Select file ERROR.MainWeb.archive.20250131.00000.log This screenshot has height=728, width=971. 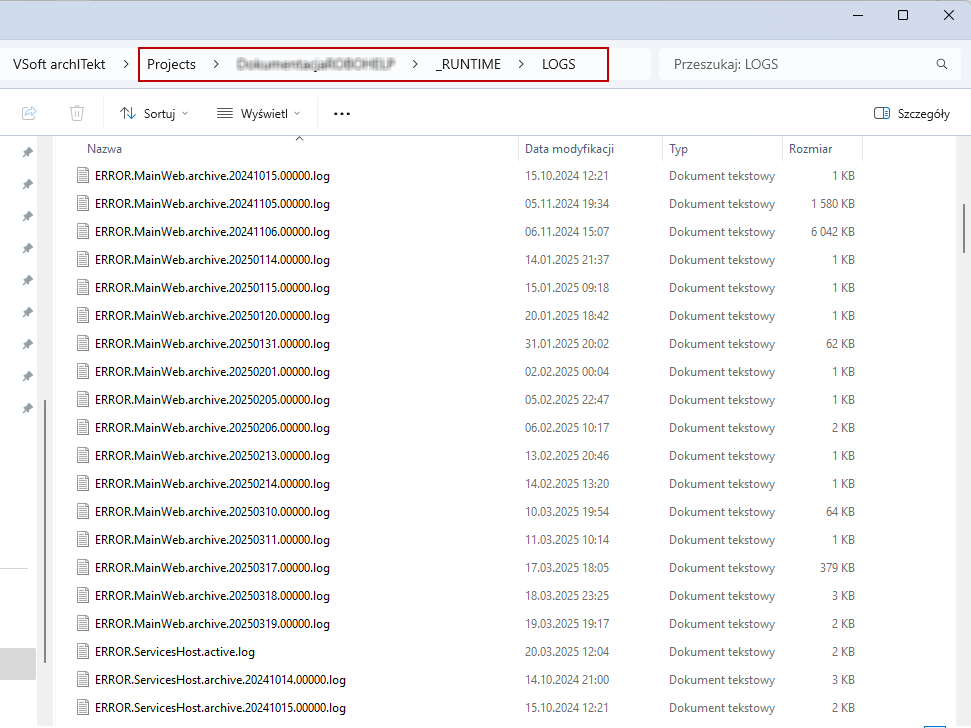pyautogui.click(x=212, y=344)
